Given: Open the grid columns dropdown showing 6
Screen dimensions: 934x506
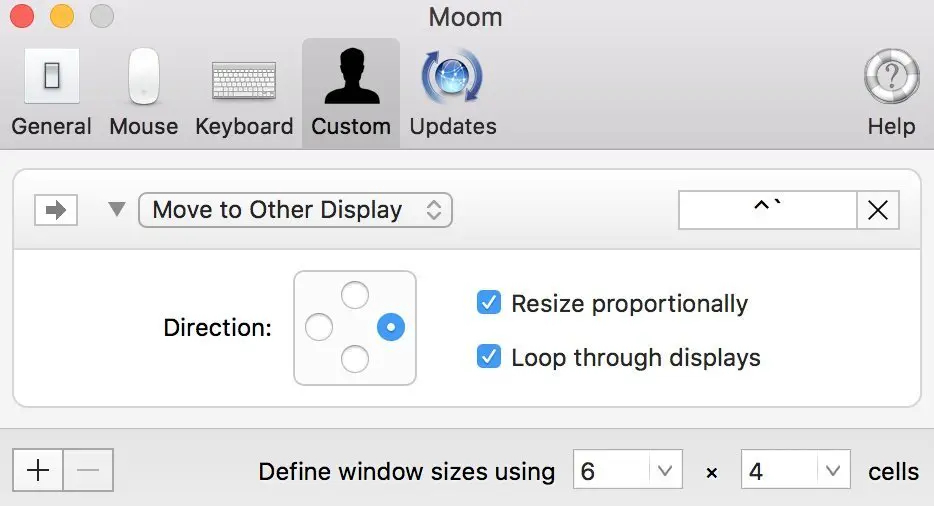Looking at the screenshot, I should point(628,470).
